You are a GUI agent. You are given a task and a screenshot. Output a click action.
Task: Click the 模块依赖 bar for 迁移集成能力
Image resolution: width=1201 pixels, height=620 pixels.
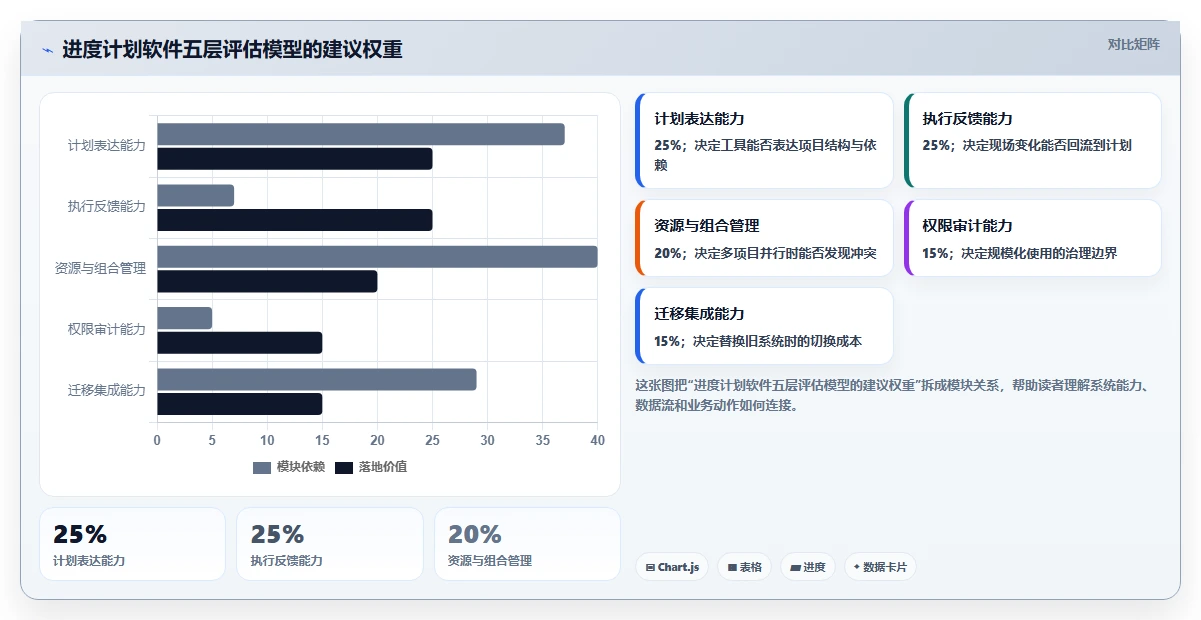click(x=317, y=379)
